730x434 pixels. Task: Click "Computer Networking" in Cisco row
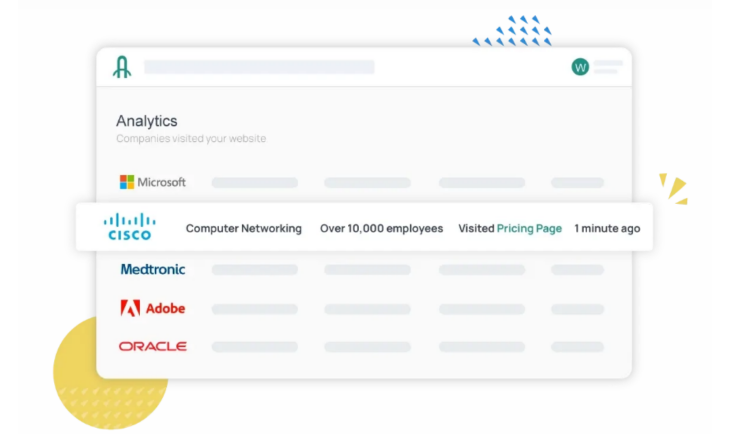click(243, 229)
